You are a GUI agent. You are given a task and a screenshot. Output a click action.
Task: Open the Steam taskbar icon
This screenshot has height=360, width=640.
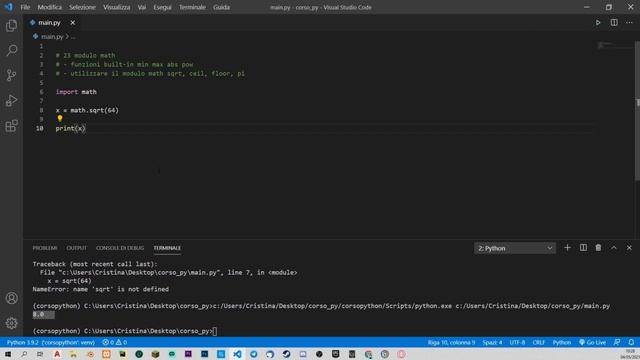pyautogui.click(x=287, y=354)
